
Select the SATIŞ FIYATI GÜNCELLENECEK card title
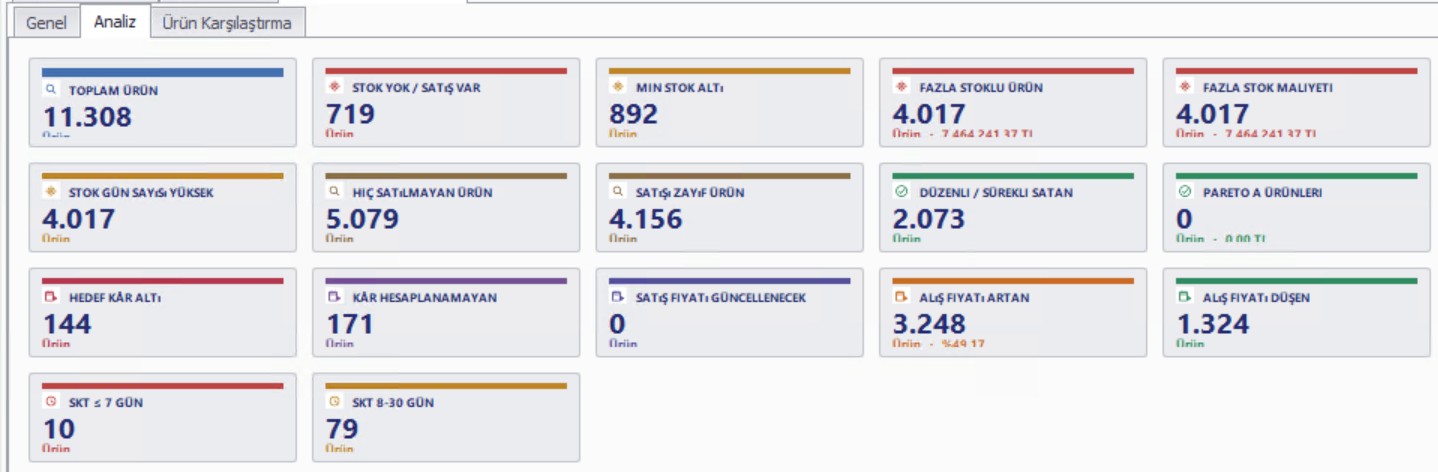pyautogui.click(x=722, y=298)
